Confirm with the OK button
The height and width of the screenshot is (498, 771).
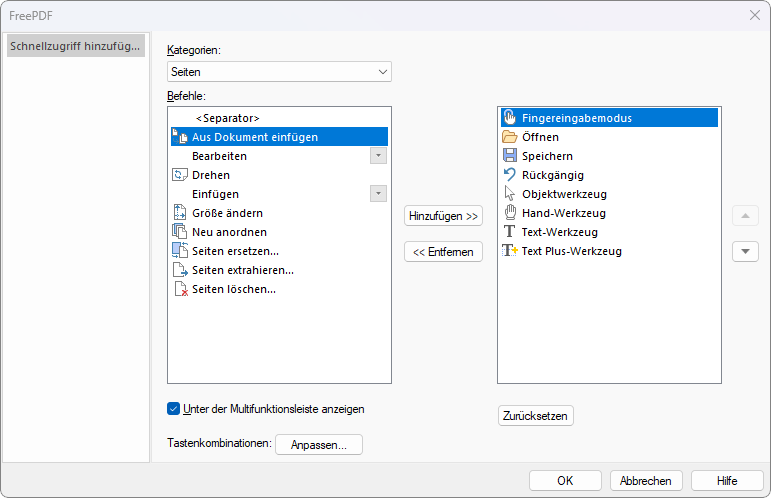pyautogui.click(x=565, y=480)
